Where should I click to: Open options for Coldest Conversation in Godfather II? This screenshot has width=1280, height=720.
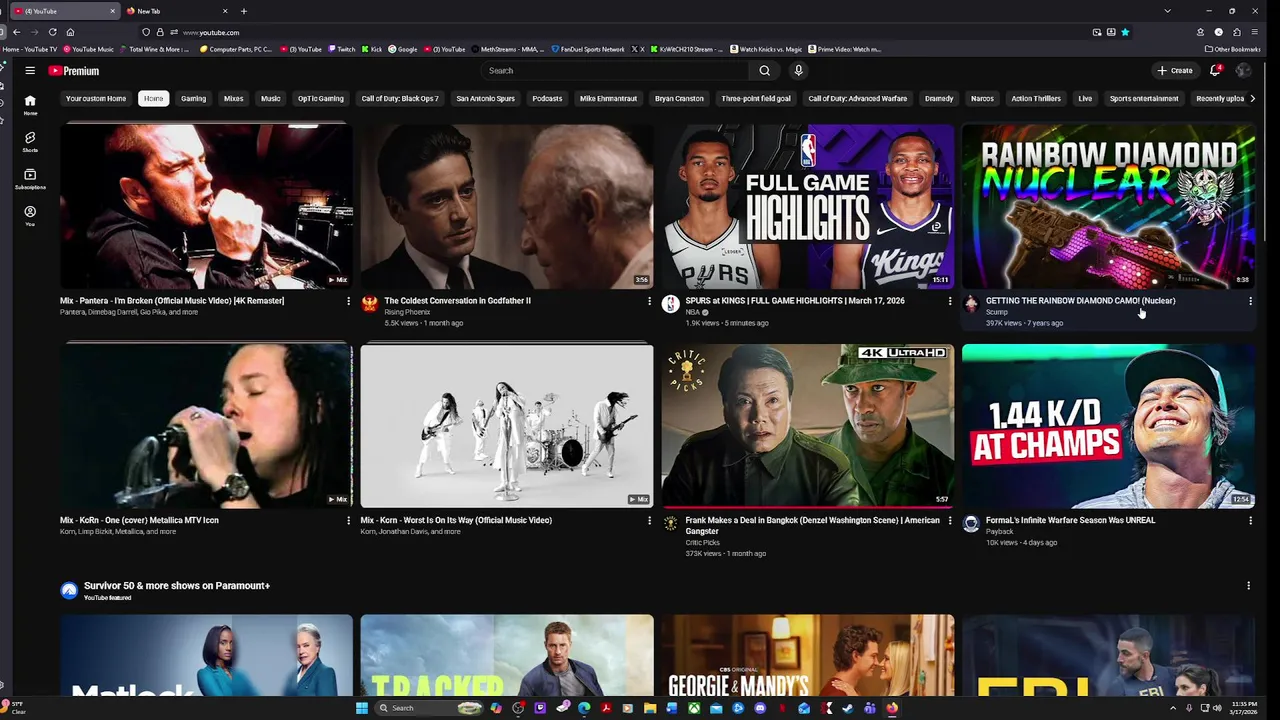[649, 301]
